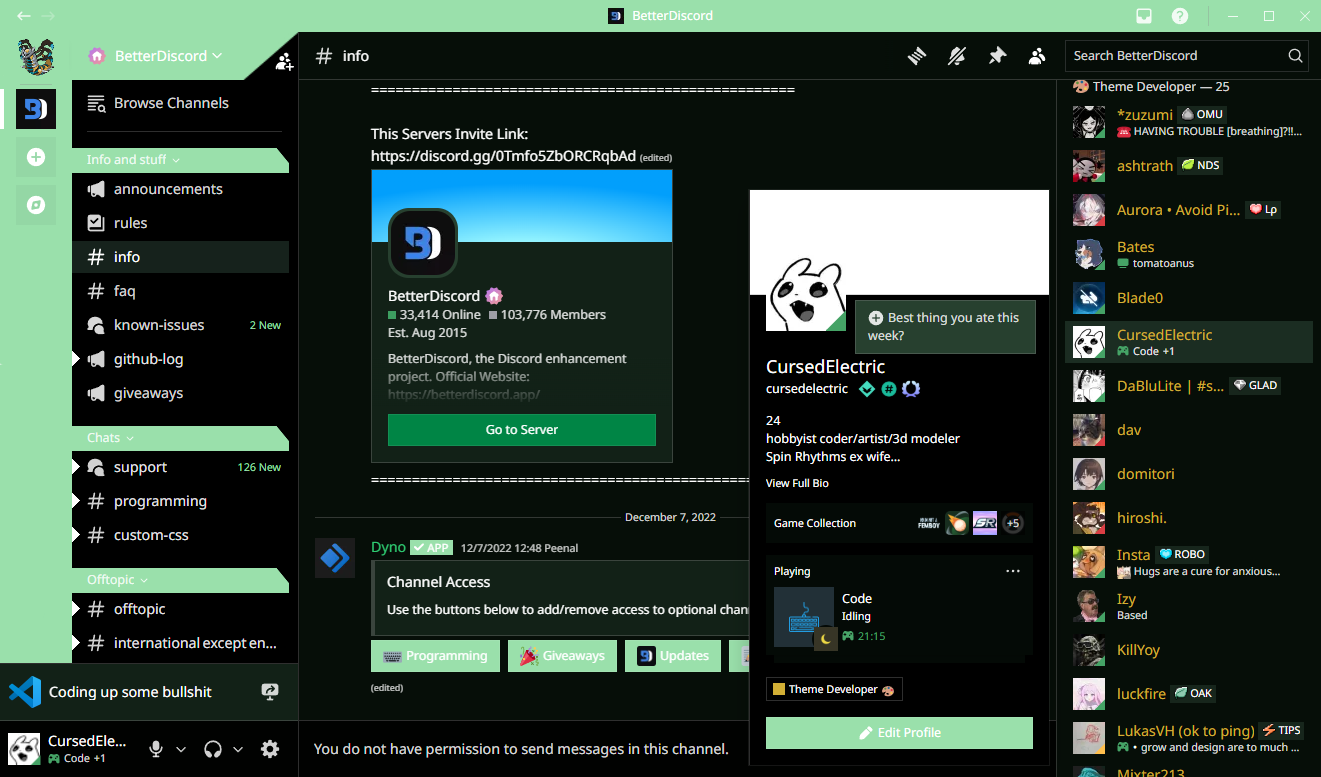Click the Visual Studio Code activity icon
The height and width of the screenshot is (777, 1321).
(25, 692)
